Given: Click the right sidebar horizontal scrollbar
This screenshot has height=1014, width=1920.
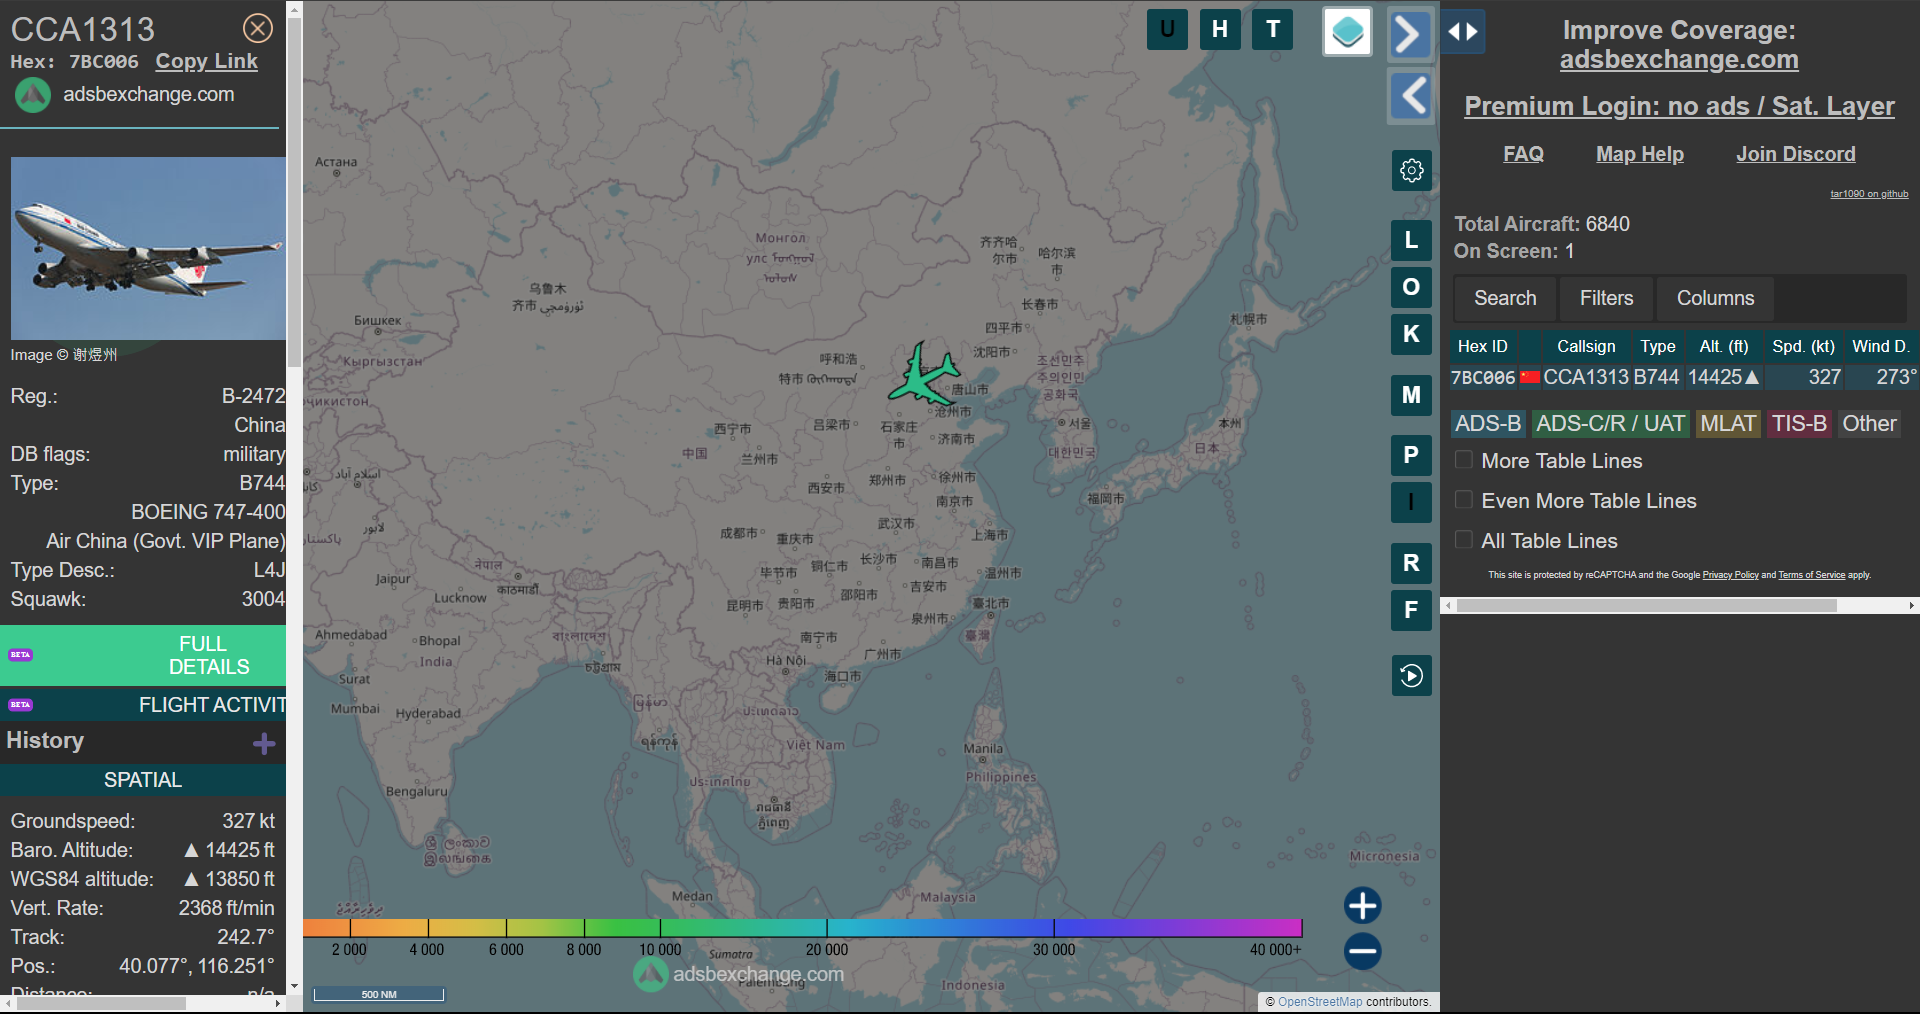Looking at the screenshot, I should coord(1646,605).
